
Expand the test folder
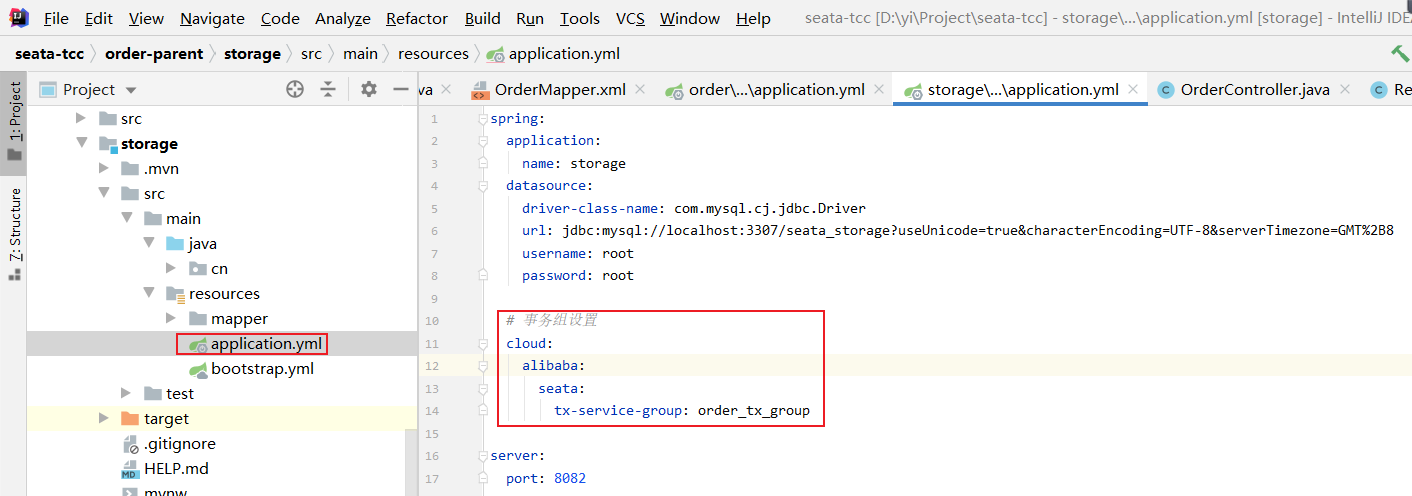126,394
